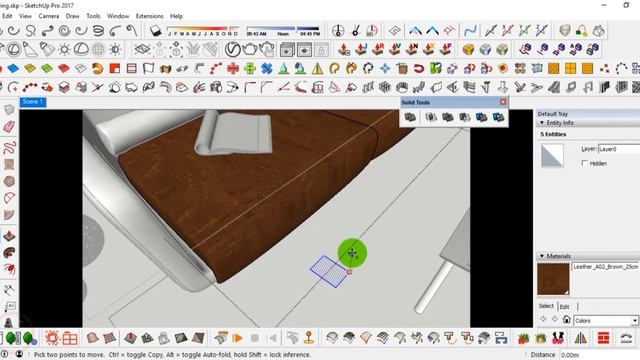The width and height of the screenshot is (640, 360).
Task: Click the play animation button
Action: coord(238,338)
